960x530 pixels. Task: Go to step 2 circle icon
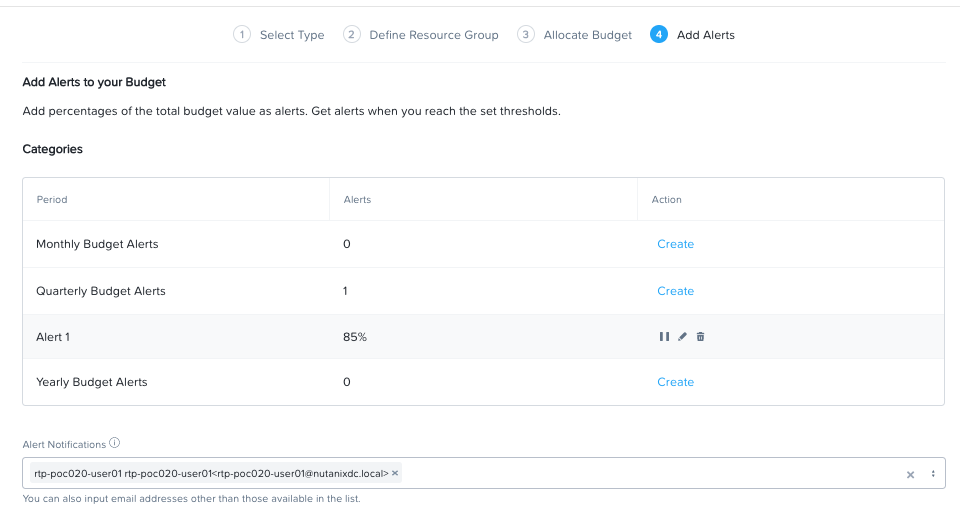point(351,34)
